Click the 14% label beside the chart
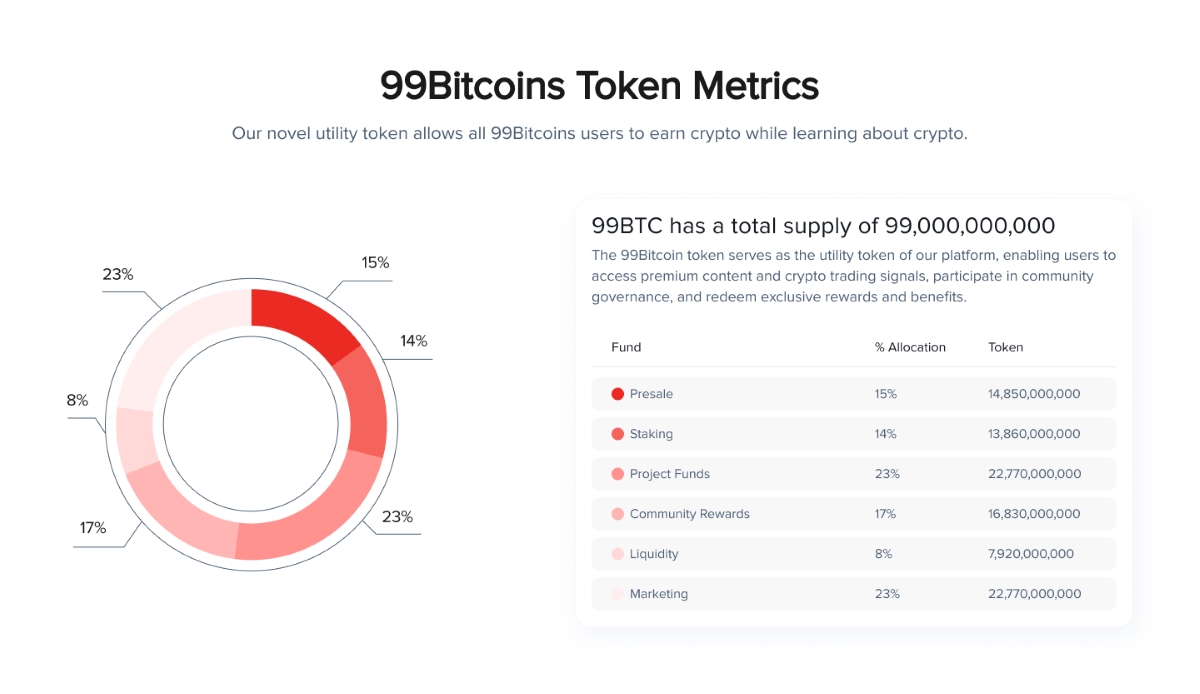The width and height of the screenshot is (1200, 694). (x=413, y=341)
